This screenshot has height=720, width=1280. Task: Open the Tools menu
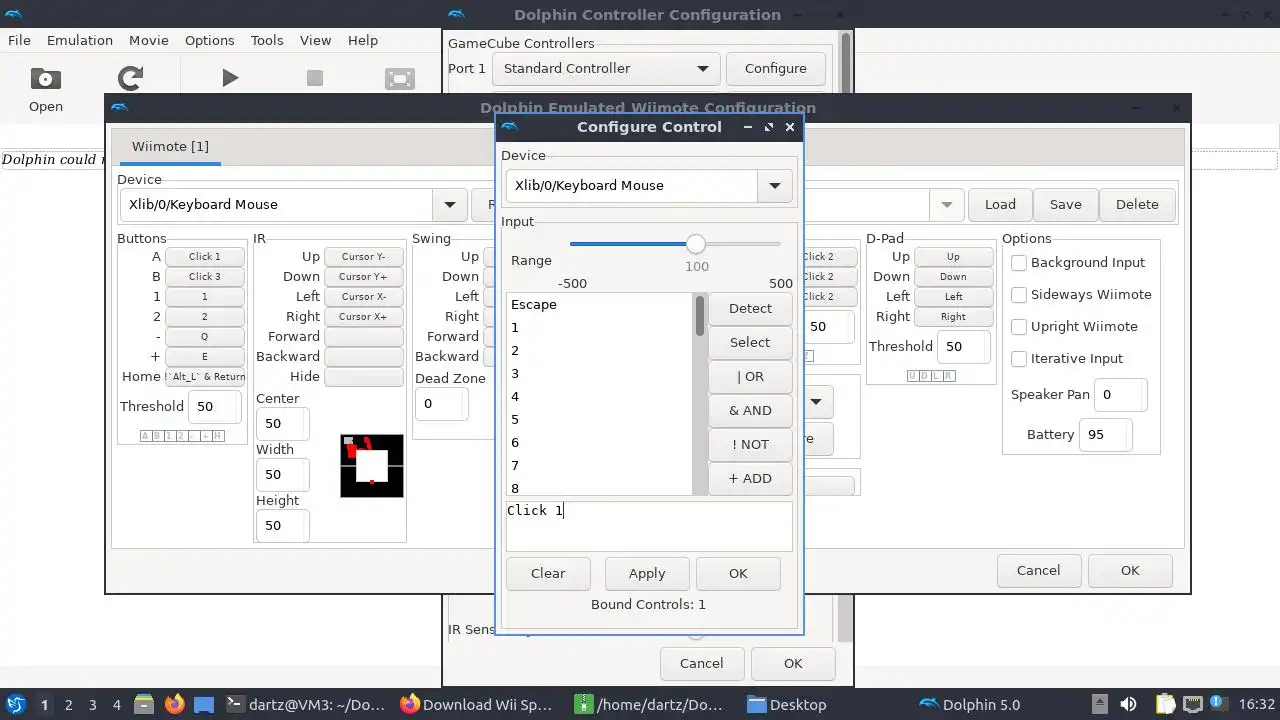pos(267,40)
